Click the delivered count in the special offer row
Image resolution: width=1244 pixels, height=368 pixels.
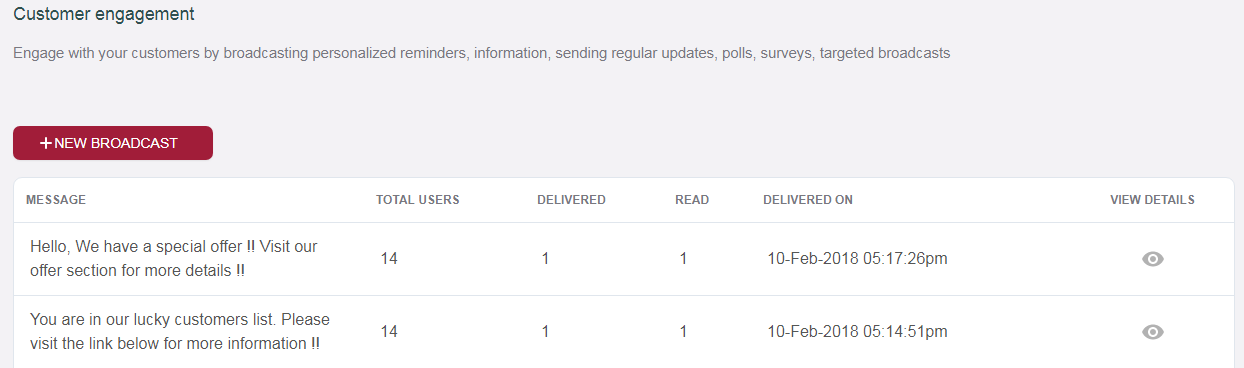[545, 259]
